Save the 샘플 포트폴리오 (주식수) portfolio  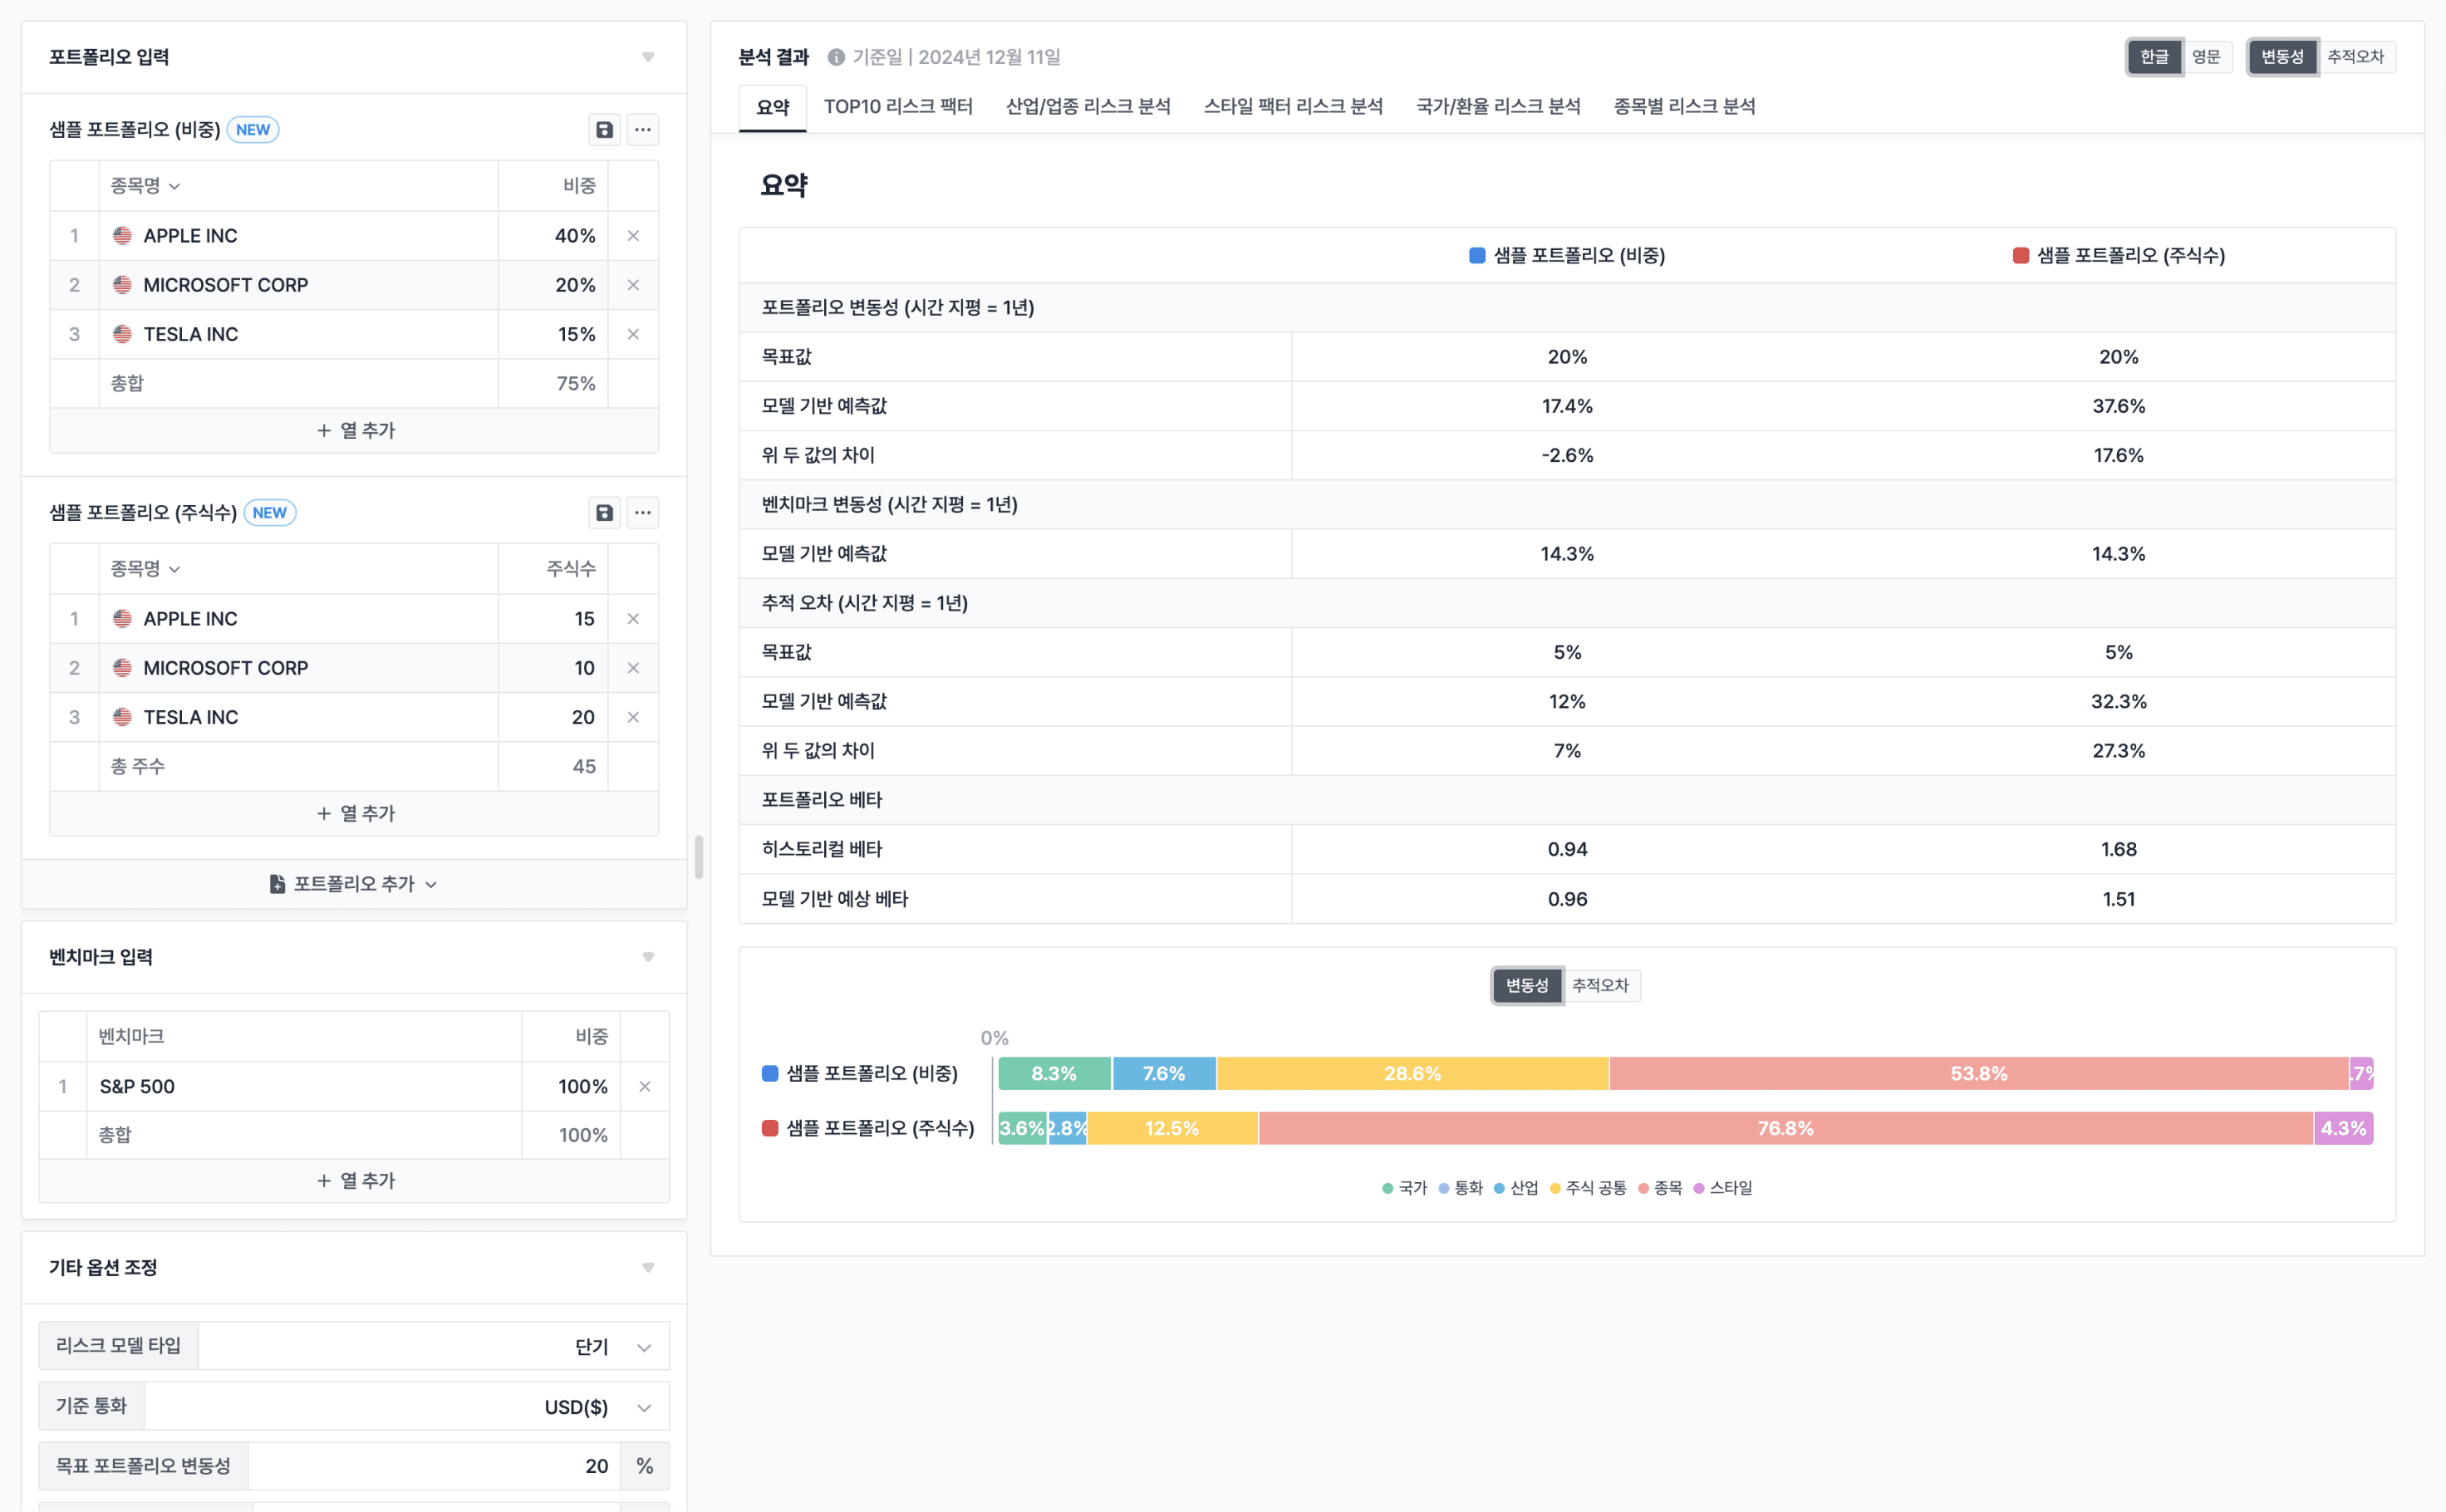click(604, 512)
